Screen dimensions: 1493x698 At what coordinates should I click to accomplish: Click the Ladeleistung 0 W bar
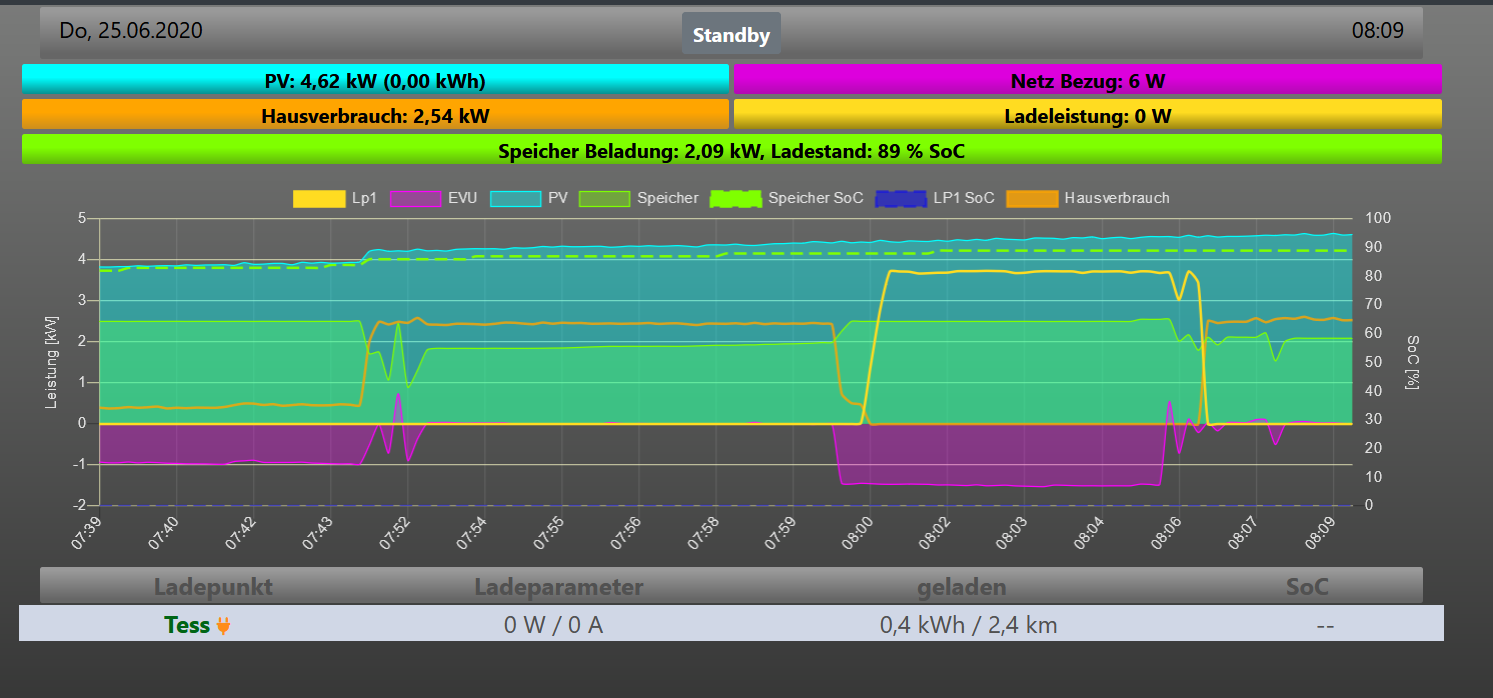[1087, 115]
